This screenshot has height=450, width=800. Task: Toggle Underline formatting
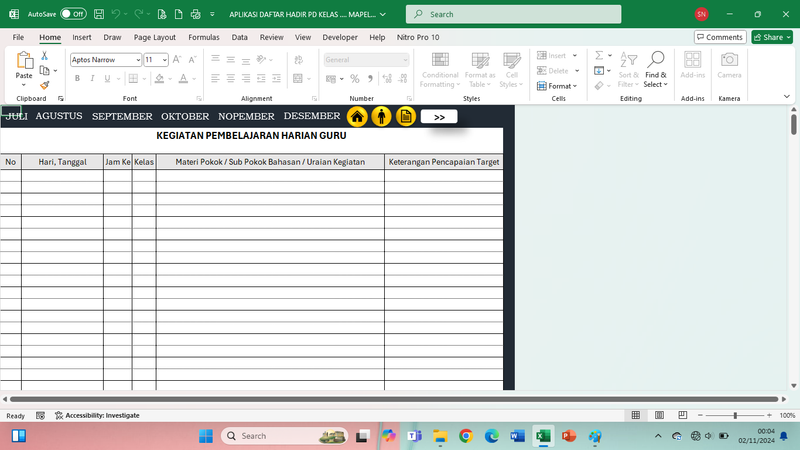tap(107, 79)
